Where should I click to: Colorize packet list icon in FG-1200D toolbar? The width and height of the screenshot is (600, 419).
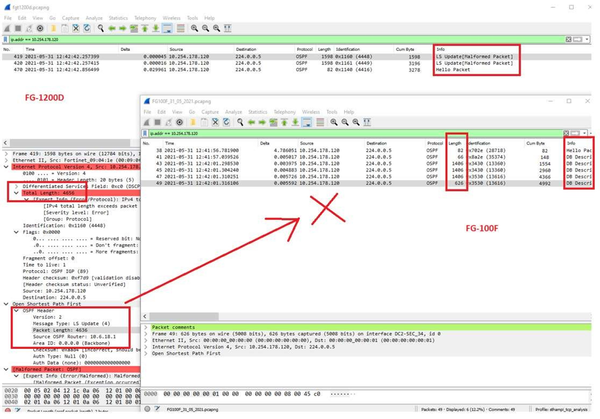point(181,28)
